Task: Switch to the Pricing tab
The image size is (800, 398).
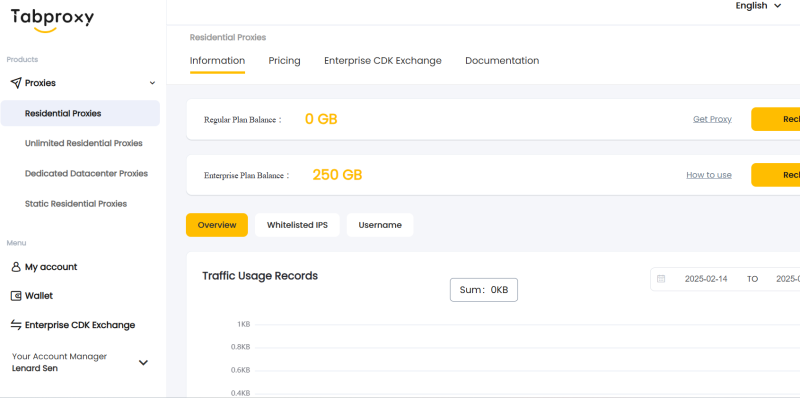Action: pyautogui.click(x=284, y=61)
